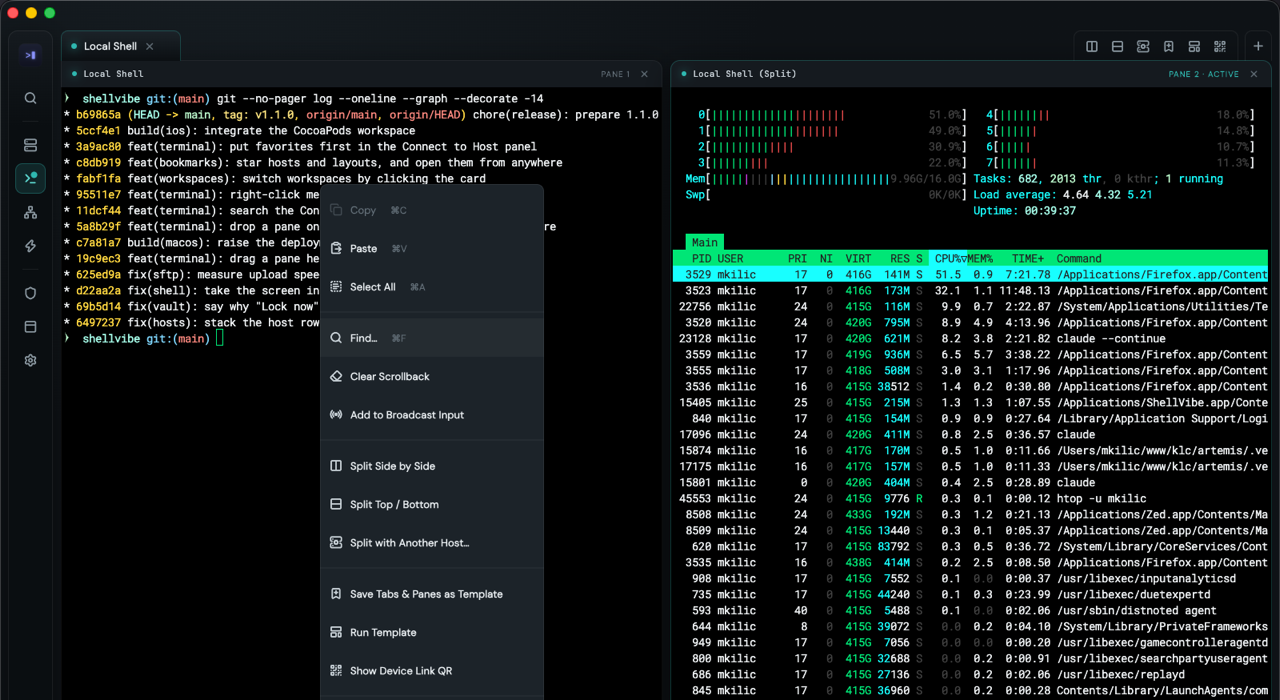Choose Find… in the context menu
Image resolution: width=1280 pixels, height=700 pixels.
point(432,338)
